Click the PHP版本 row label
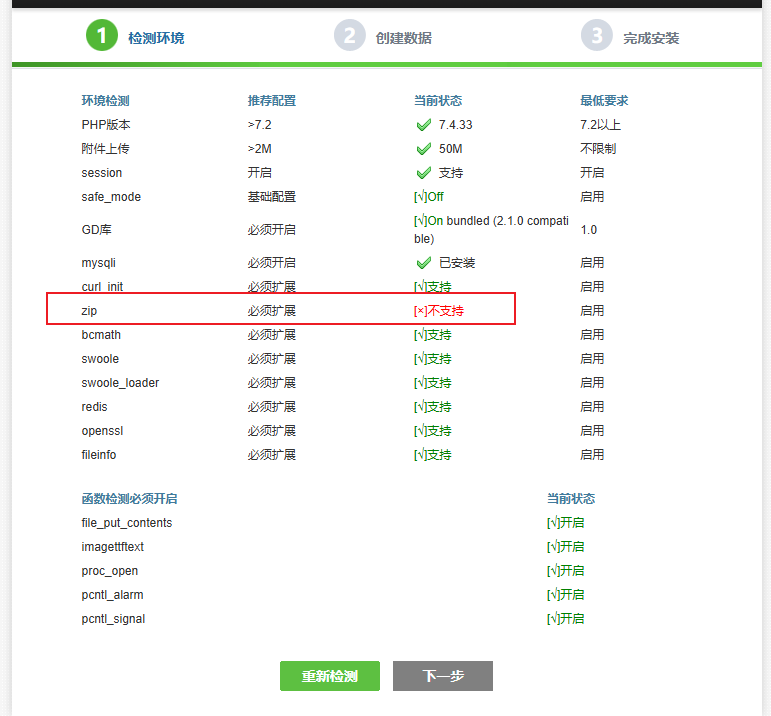 point(106,125)
